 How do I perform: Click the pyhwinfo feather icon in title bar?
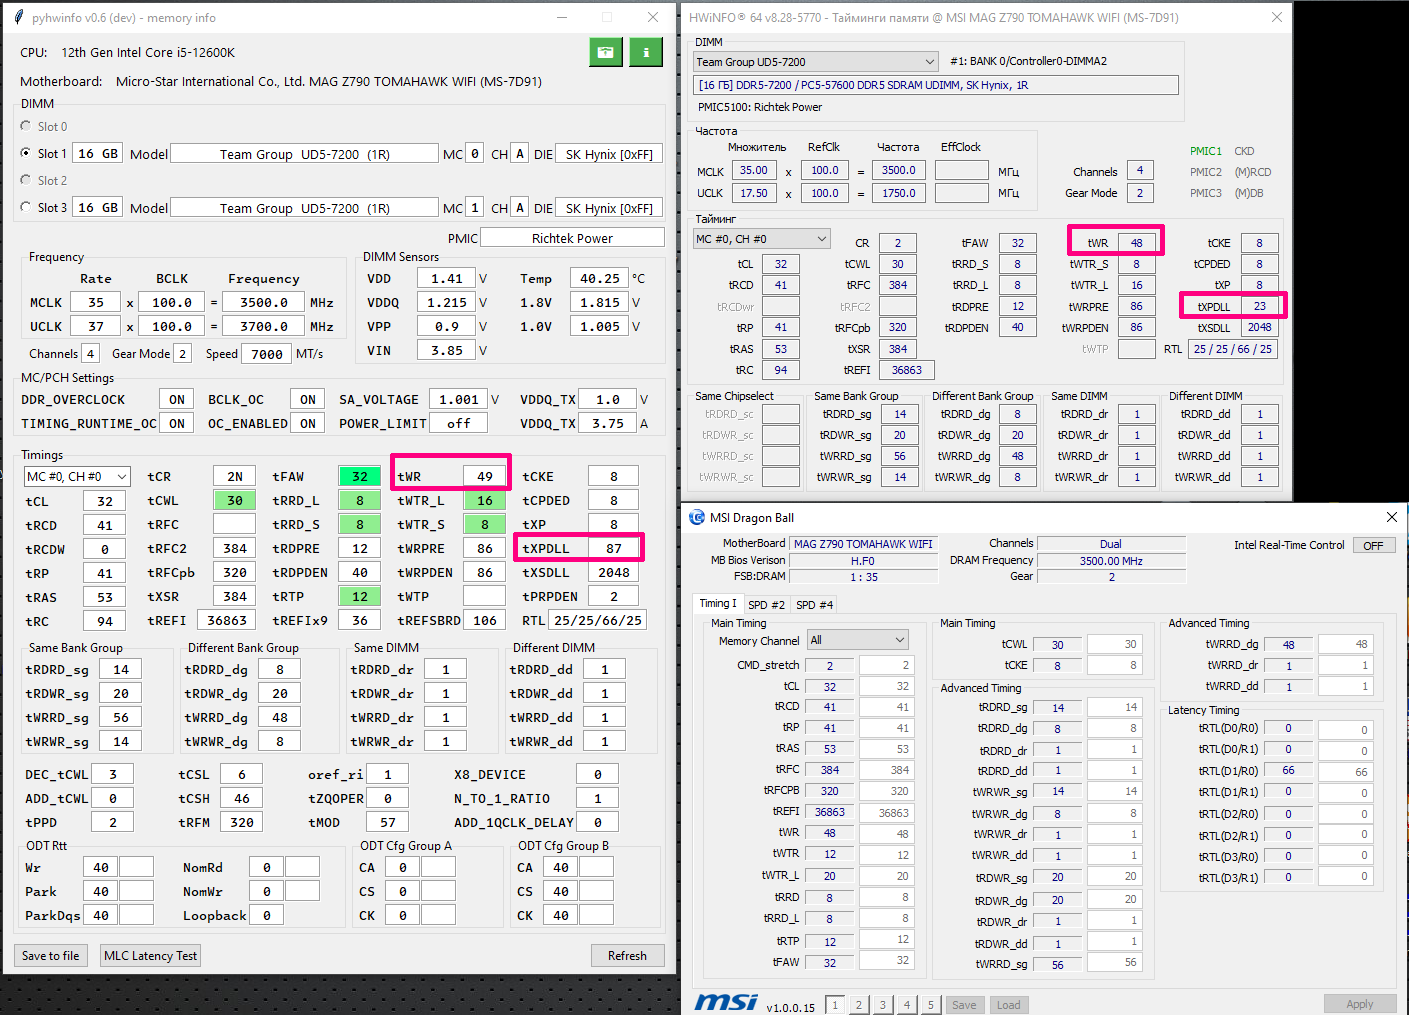(x=18, y=18)
